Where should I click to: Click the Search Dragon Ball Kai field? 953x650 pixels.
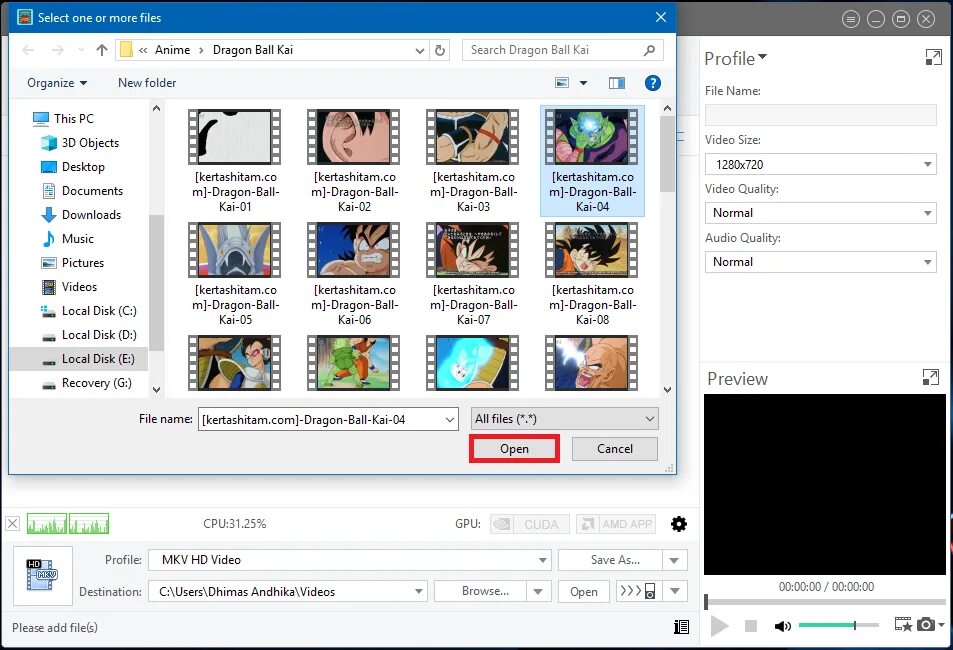pyautogui.click(x=562, y=50)
